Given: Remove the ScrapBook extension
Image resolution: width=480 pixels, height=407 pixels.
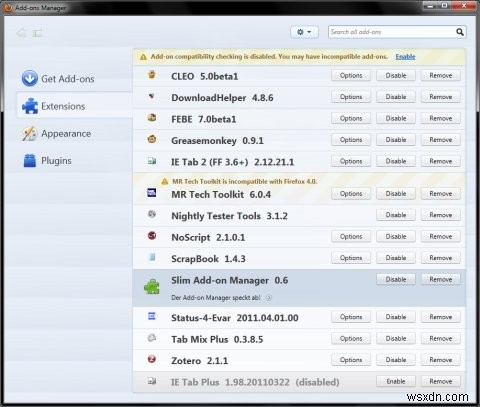Looking at the screenshot, I should click(440, 258).
